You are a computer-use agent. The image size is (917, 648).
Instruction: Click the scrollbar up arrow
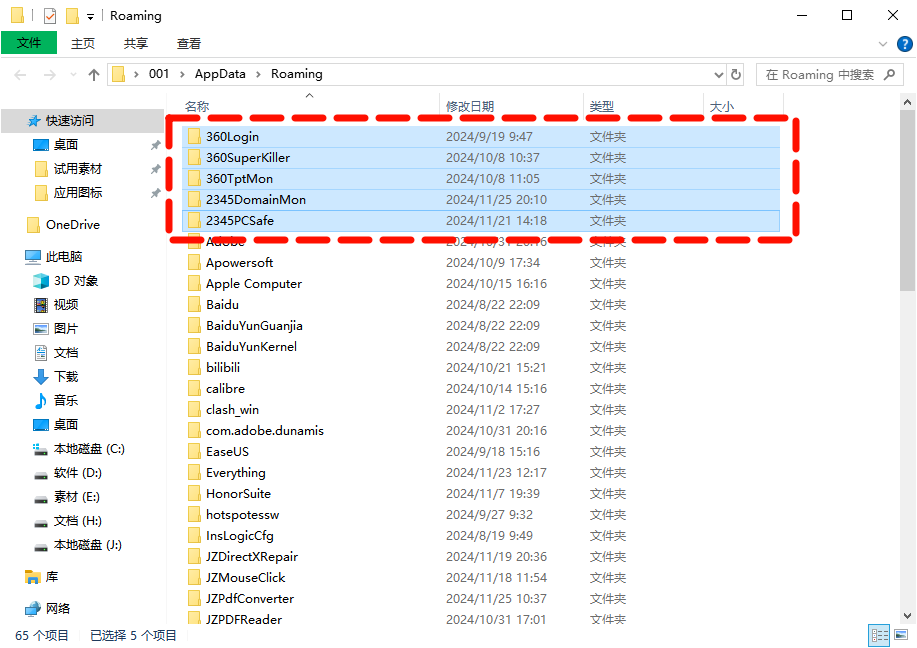pos(907,102)
